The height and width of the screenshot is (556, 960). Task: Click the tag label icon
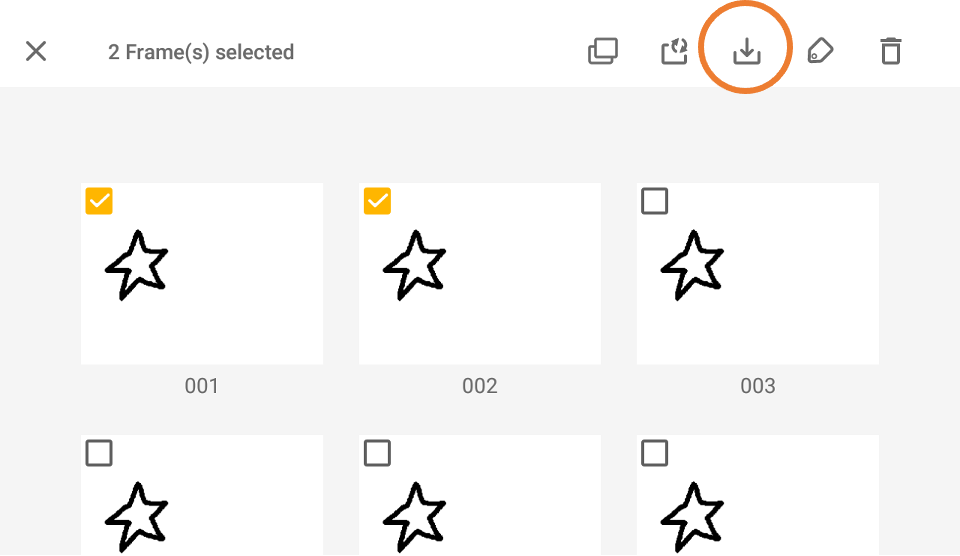[x=820, y=51]
